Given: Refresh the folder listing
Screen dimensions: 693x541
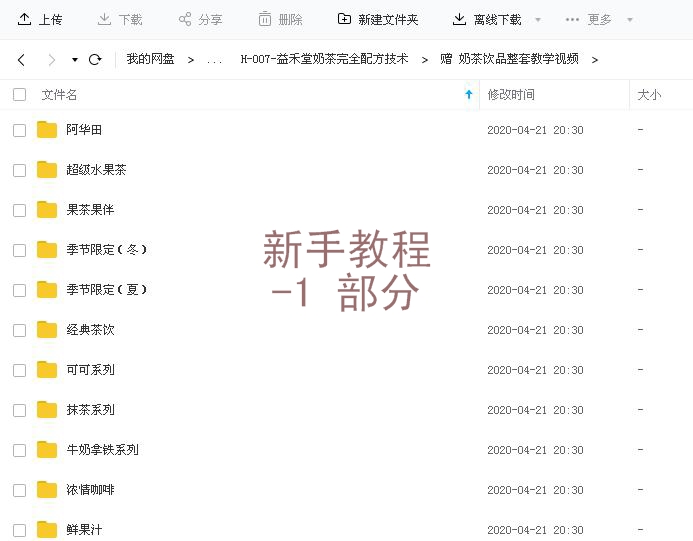Looking at the screenshot, I should tap(95, 59).
